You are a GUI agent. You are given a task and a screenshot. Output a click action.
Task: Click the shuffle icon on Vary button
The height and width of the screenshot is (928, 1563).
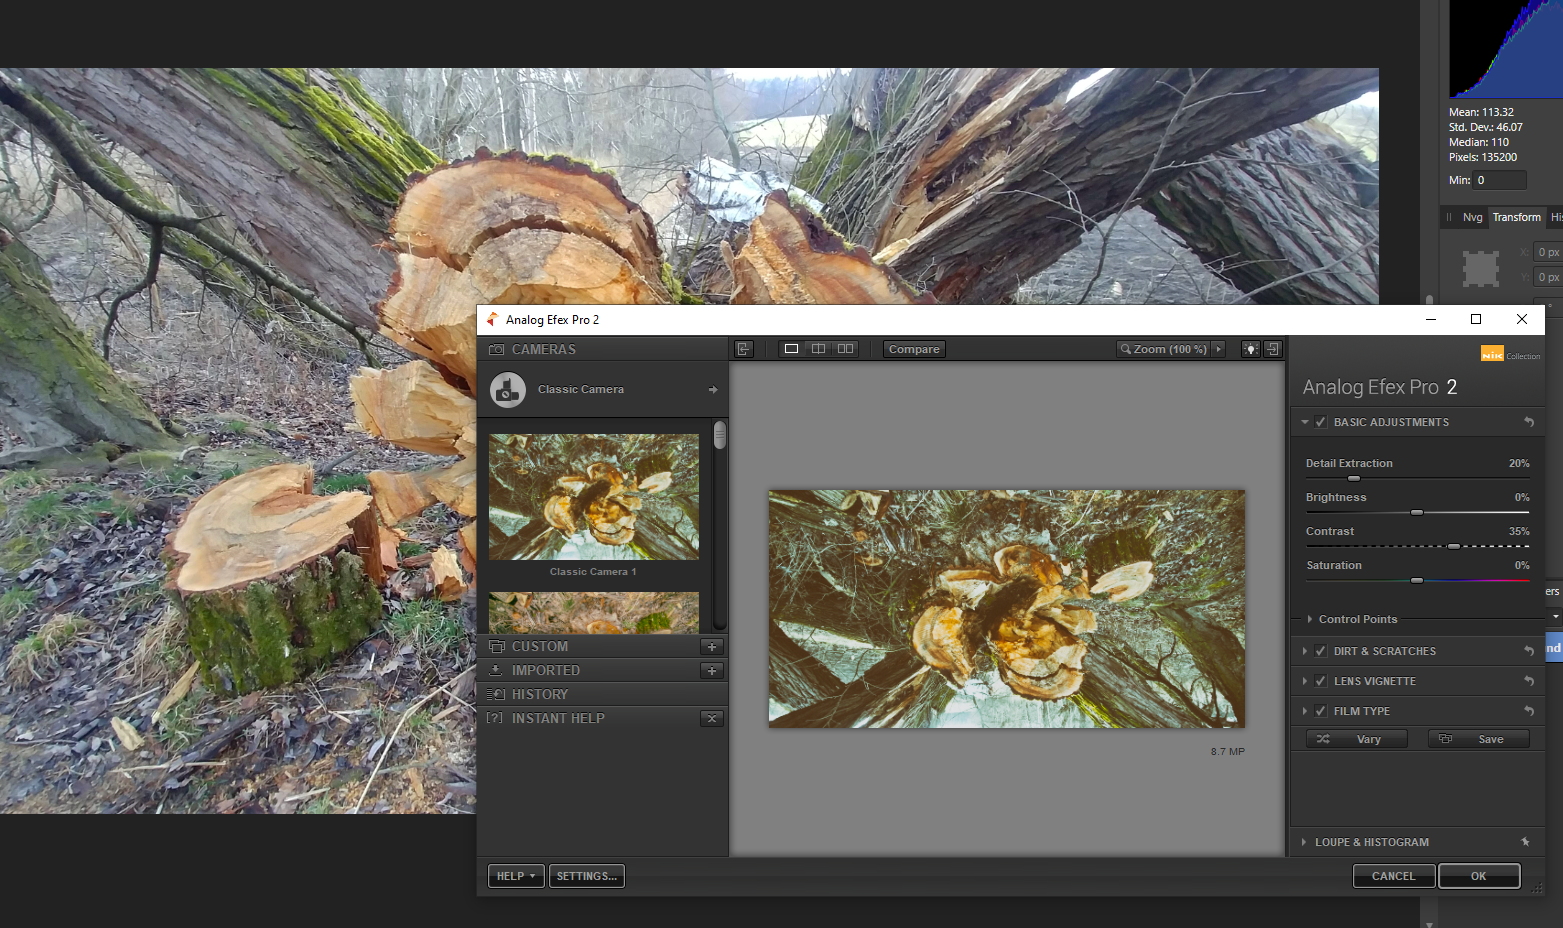pyautogui.click(x=1323, y=739)
